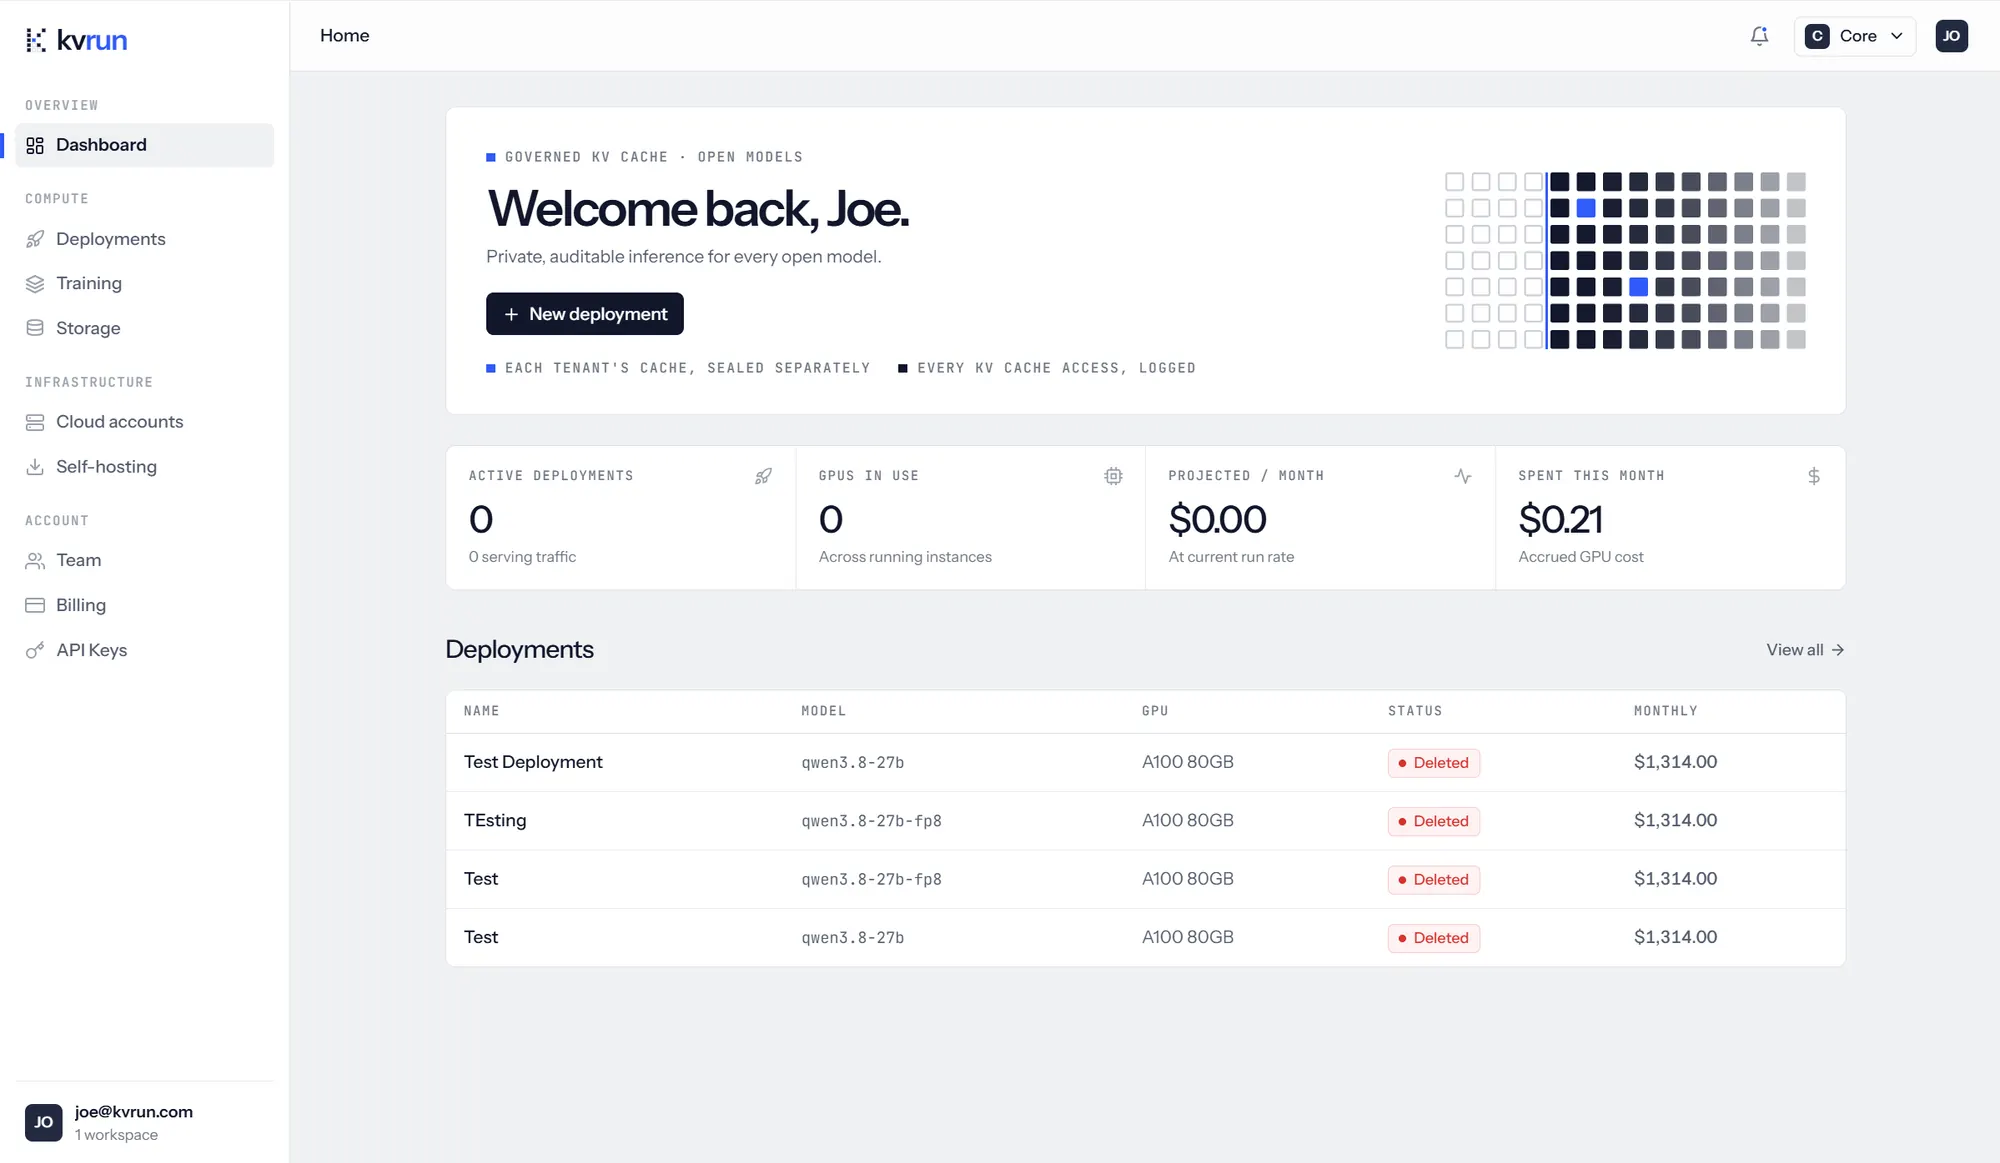Open the Storage page
Screen dimensions: 2000x1163
pyautogui.click(x=144, y=328)
